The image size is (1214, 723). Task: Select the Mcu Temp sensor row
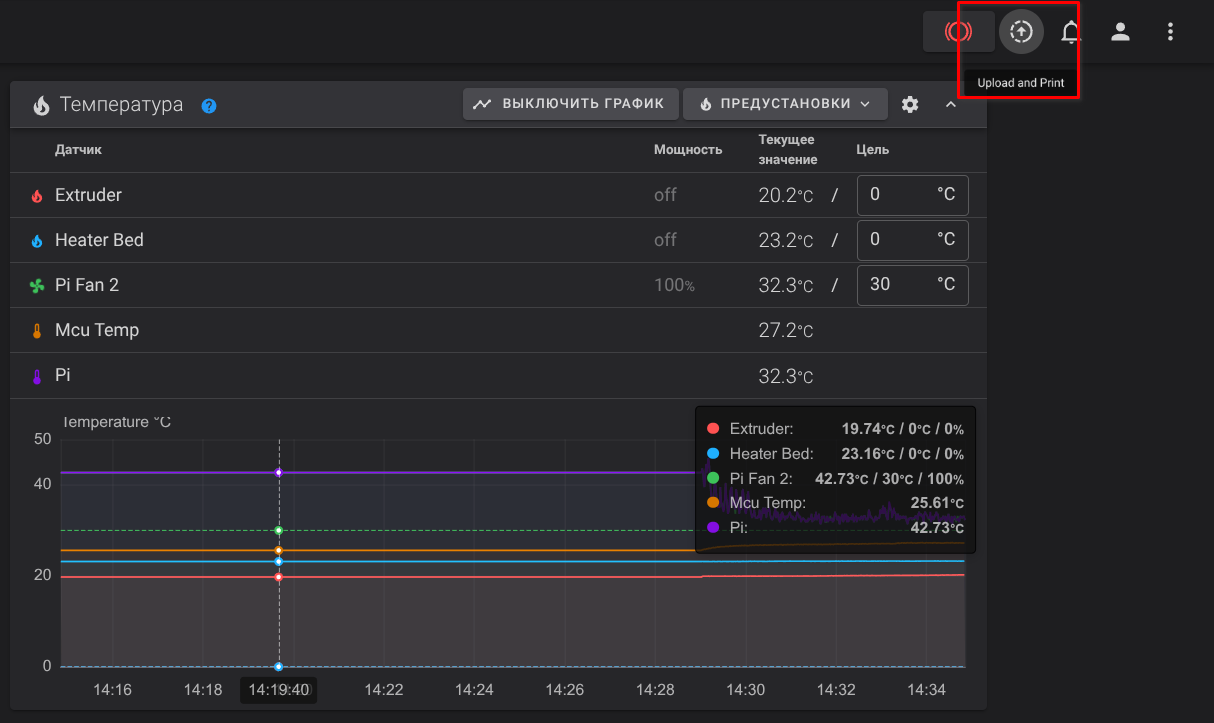click(97, 330)
